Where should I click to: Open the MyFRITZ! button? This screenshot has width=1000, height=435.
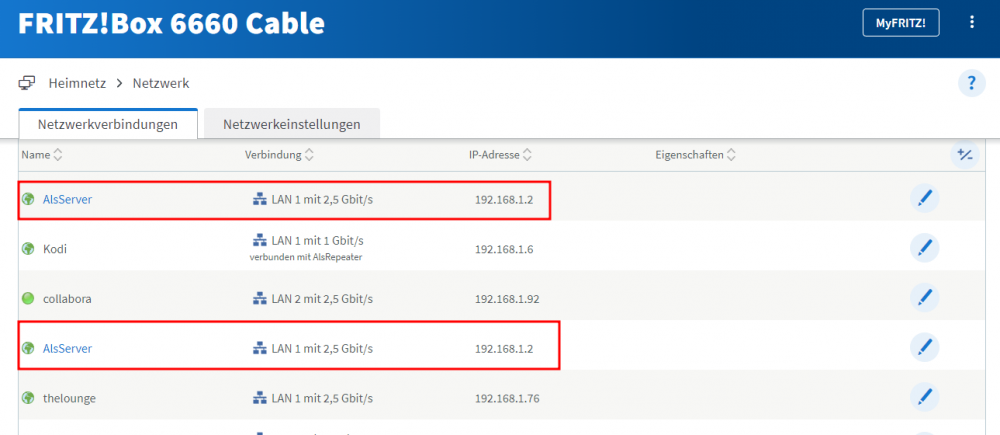901,23
